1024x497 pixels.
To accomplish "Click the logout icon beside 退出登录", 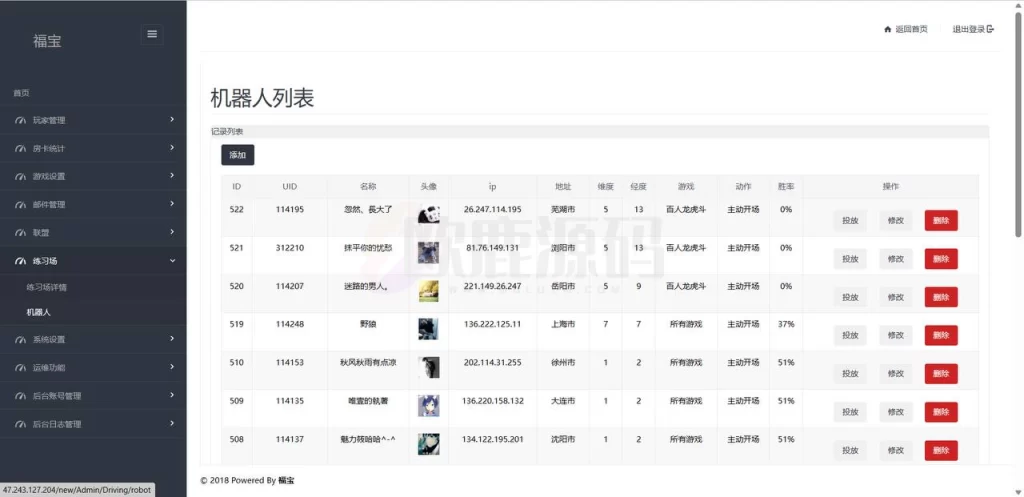I will click(x=990, y=29).
